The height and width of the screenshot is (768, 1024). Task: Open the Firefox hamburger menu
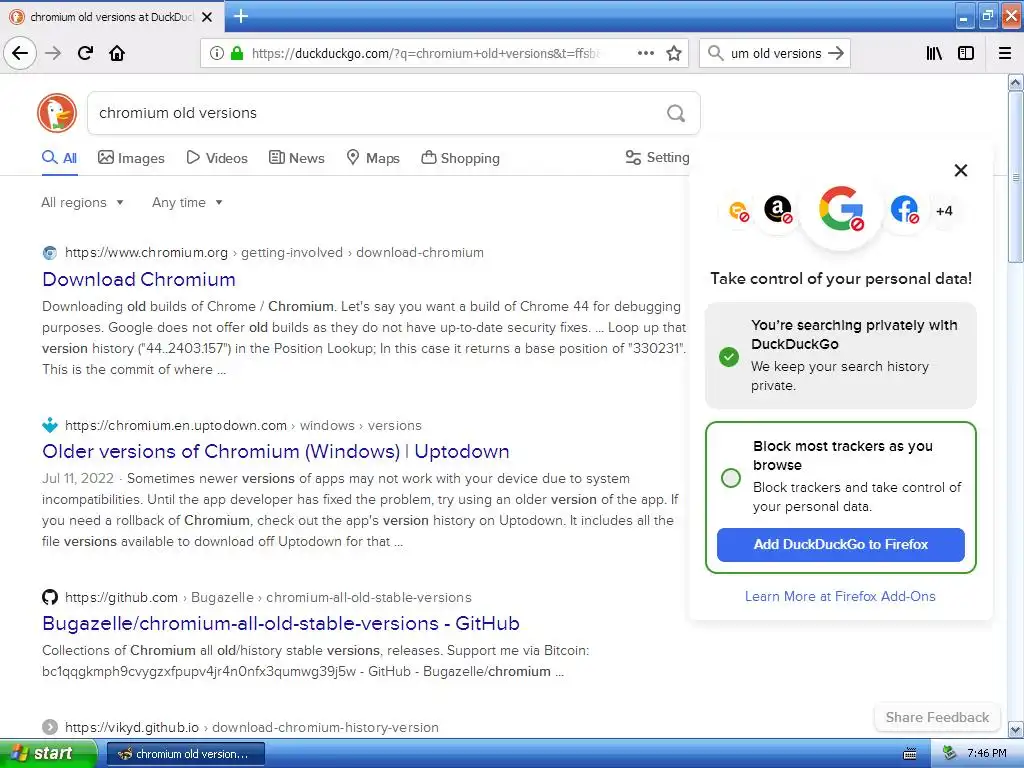1005,53
